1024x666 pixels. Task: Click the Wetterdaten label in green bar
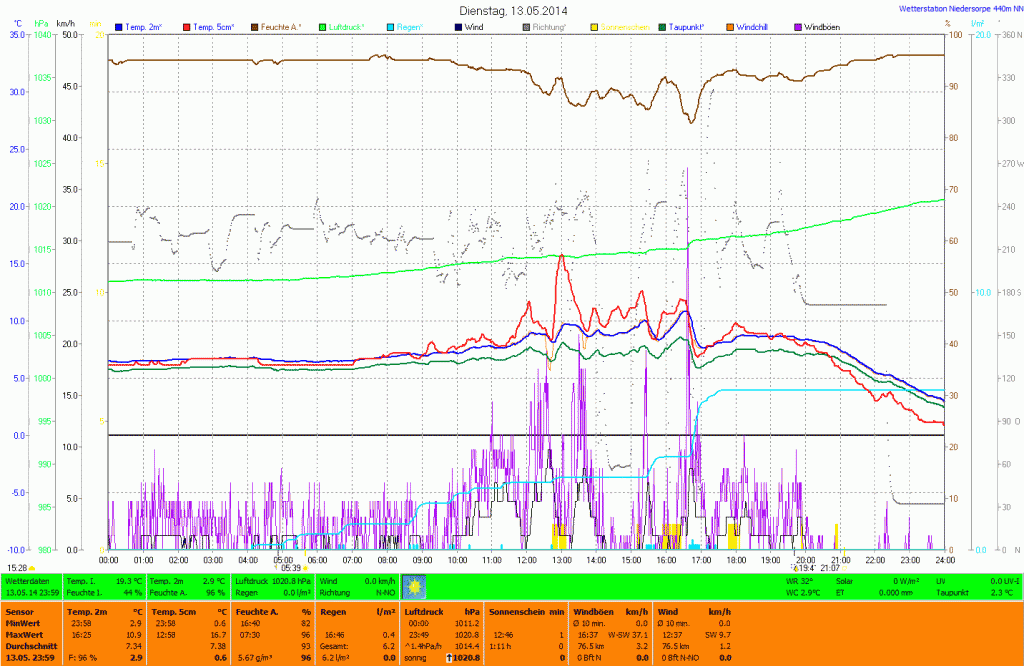click(28, 580)
